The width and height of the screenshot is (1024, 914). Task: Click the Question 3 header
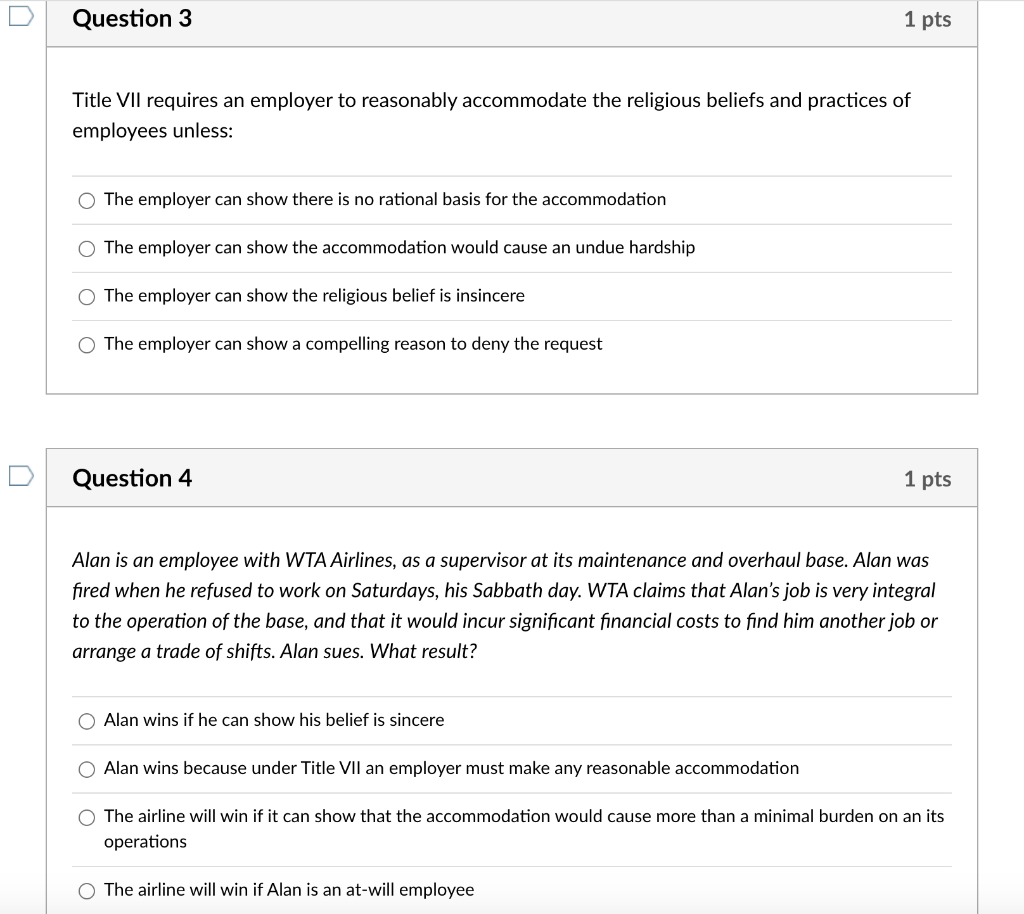pos(132,18)
